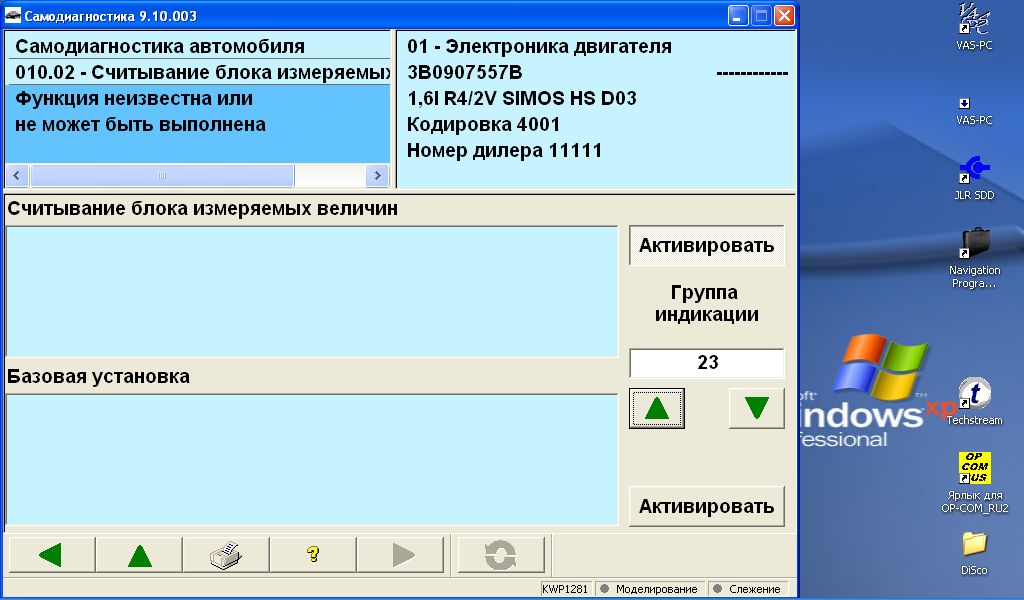Click the text '1,6l R4/2V SIMOS HS D03'

click(522, 99)
